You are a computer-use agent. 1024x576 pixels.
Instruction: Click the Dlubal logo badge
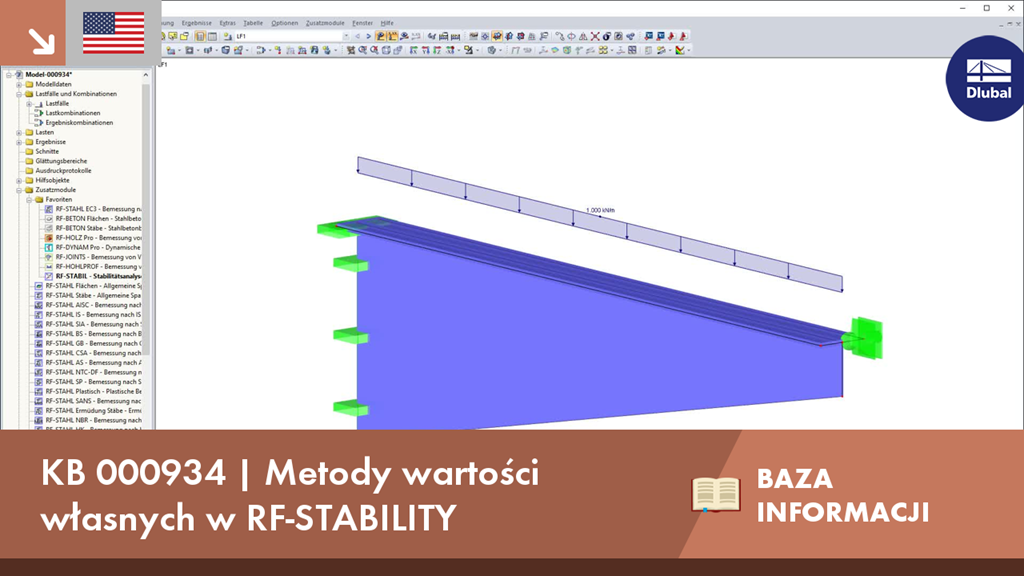986,78
